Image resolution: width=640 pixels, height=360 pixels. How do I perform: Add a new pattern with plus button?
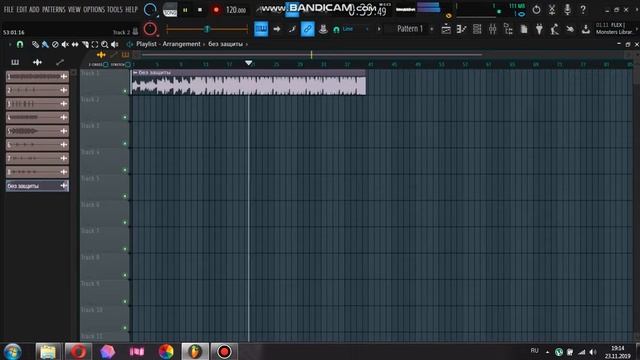click(x=431, y=29)
